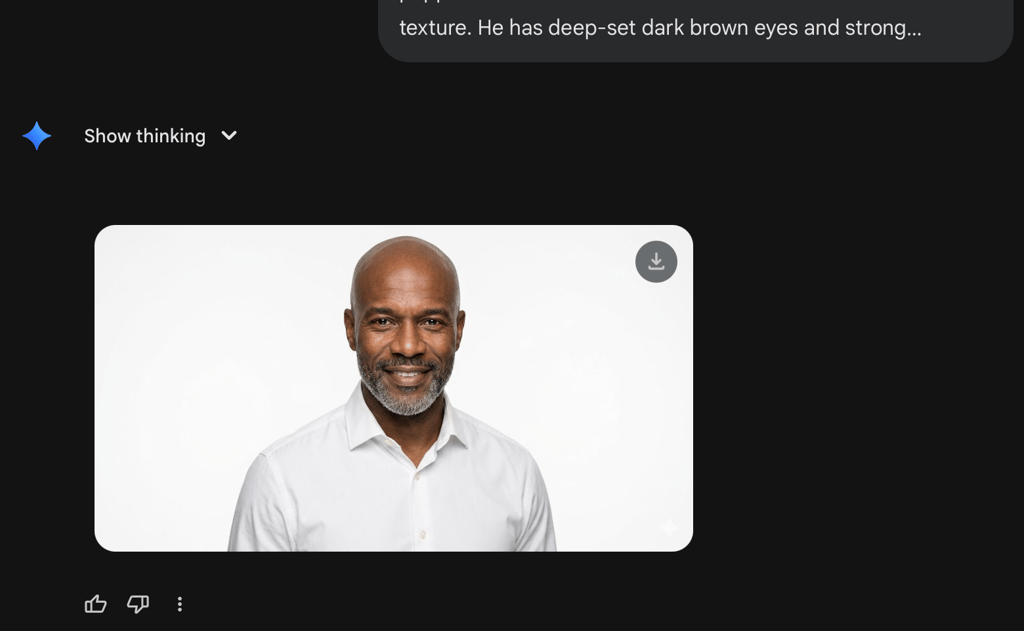Download the generated portrait image
The image size is (1024, 631).
point(656,262)
